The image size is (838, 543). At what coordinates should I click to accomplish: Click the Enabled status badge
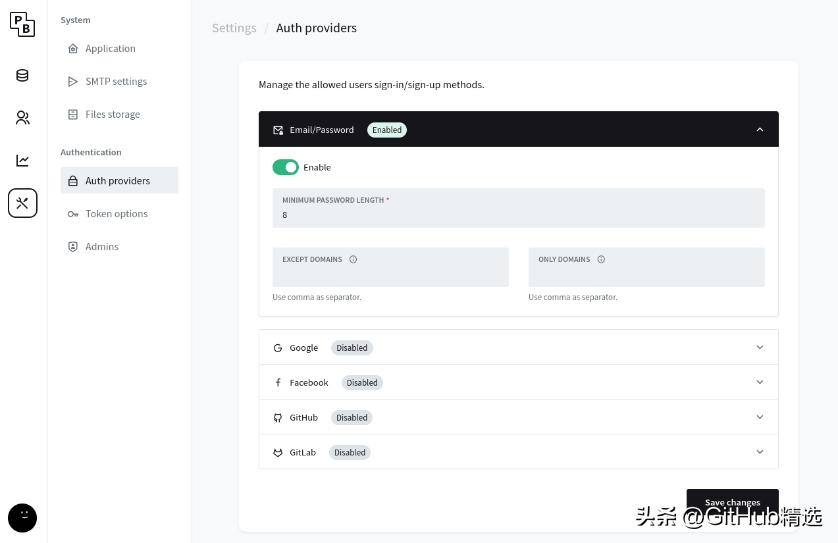(x=387, y=130)
